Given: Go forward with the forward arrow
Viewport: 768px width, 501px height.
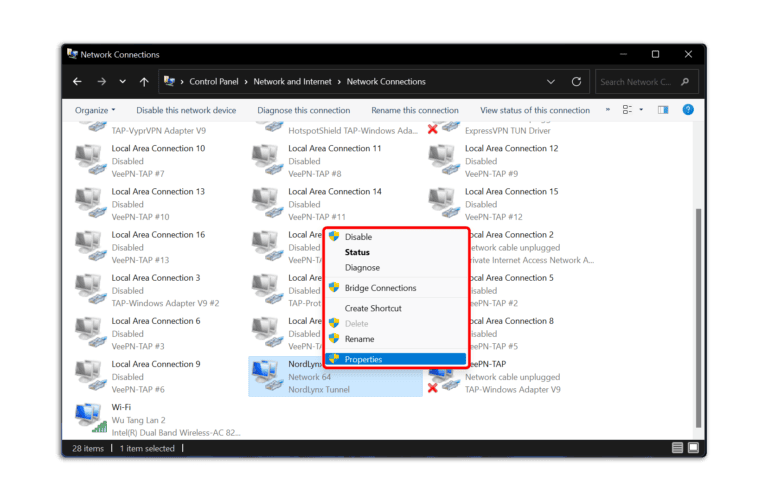Looking at the screenshot, I should click(x=101, y=82).
